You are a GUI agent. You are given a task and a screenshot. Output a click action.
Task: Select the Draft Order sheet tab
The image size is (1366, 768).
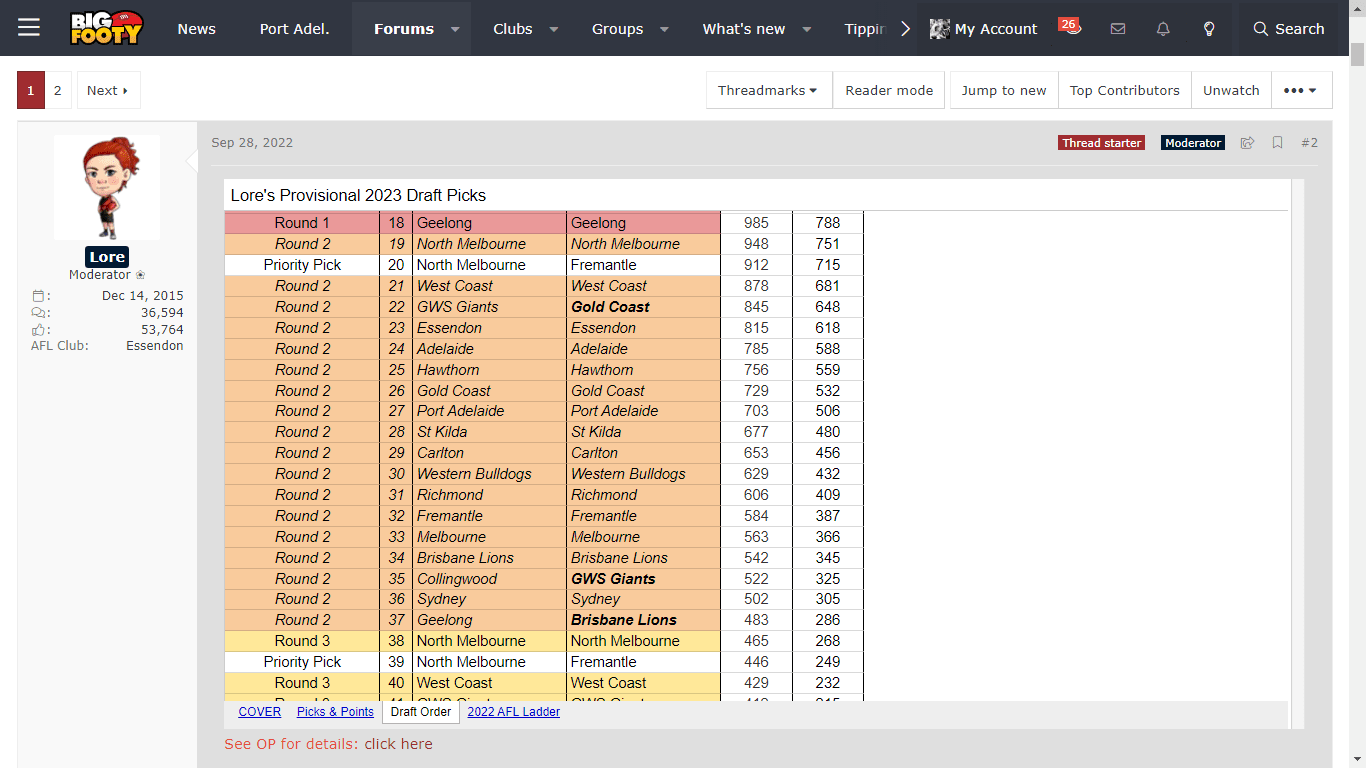[421, 712]
